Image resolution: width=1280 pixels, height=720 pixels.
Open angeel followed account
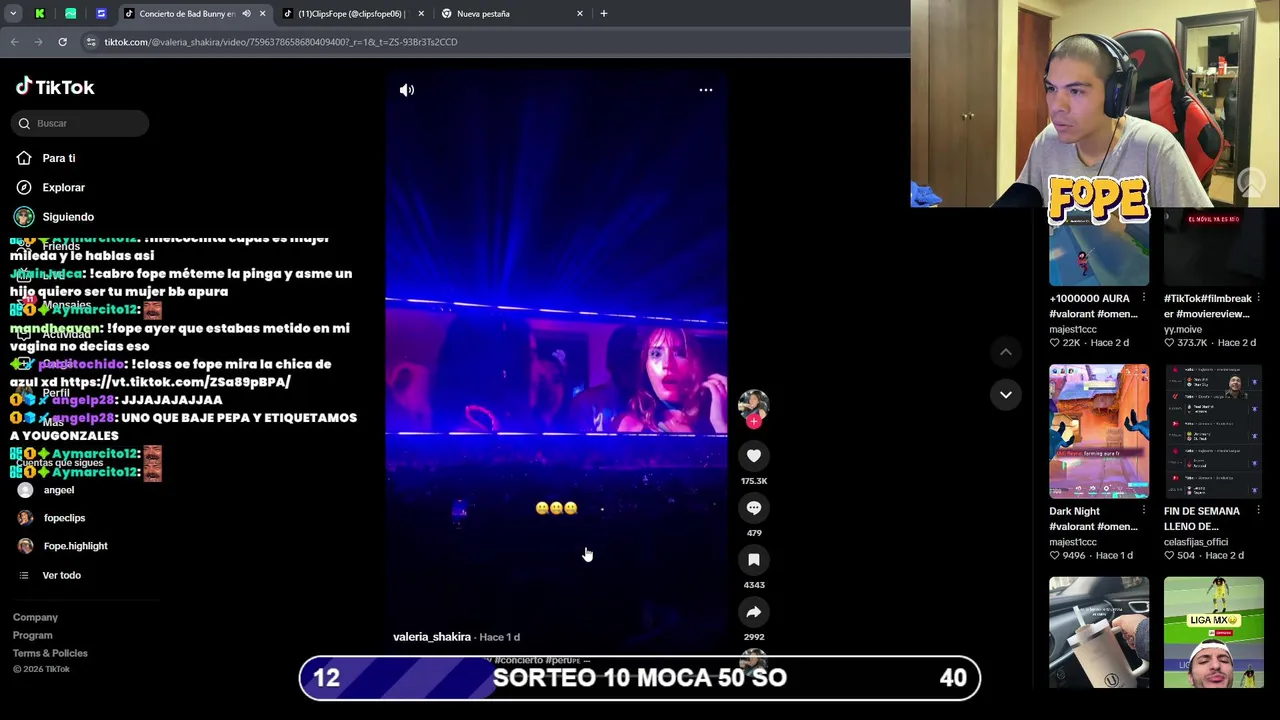pyautogui.click(x=59, y=490)
